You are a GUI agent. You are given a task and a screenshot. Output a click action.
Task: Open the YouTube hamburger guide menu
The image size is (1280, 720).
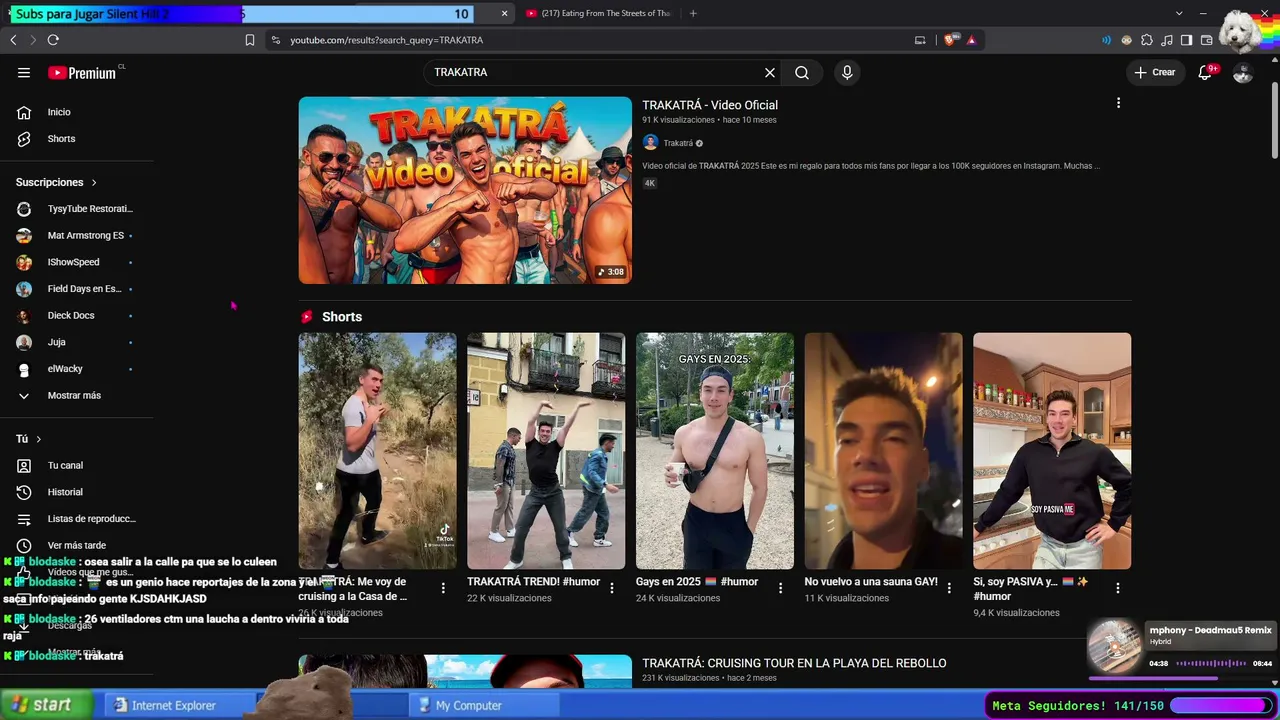coord(24,72)
